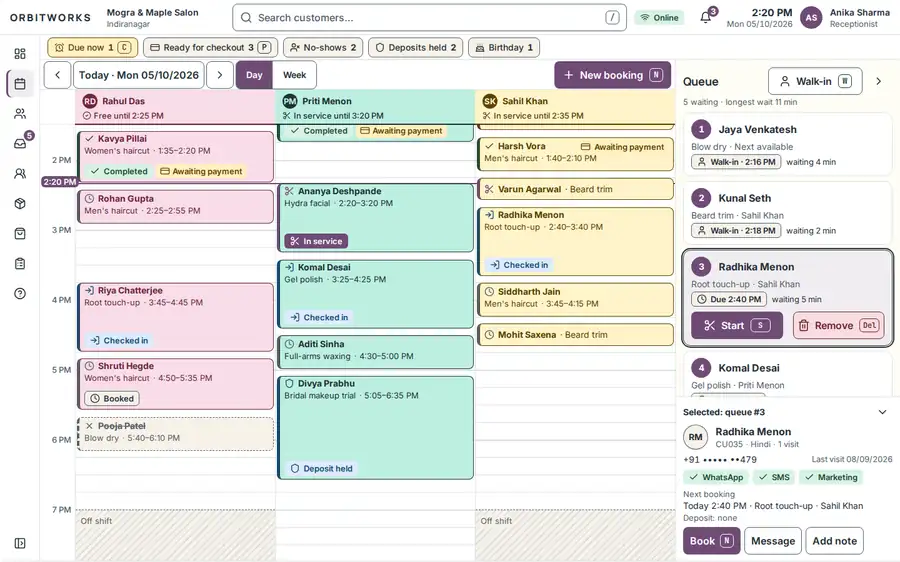
Task: Click the New booking button
Action: pyautogui.click(x=612, y=75)
